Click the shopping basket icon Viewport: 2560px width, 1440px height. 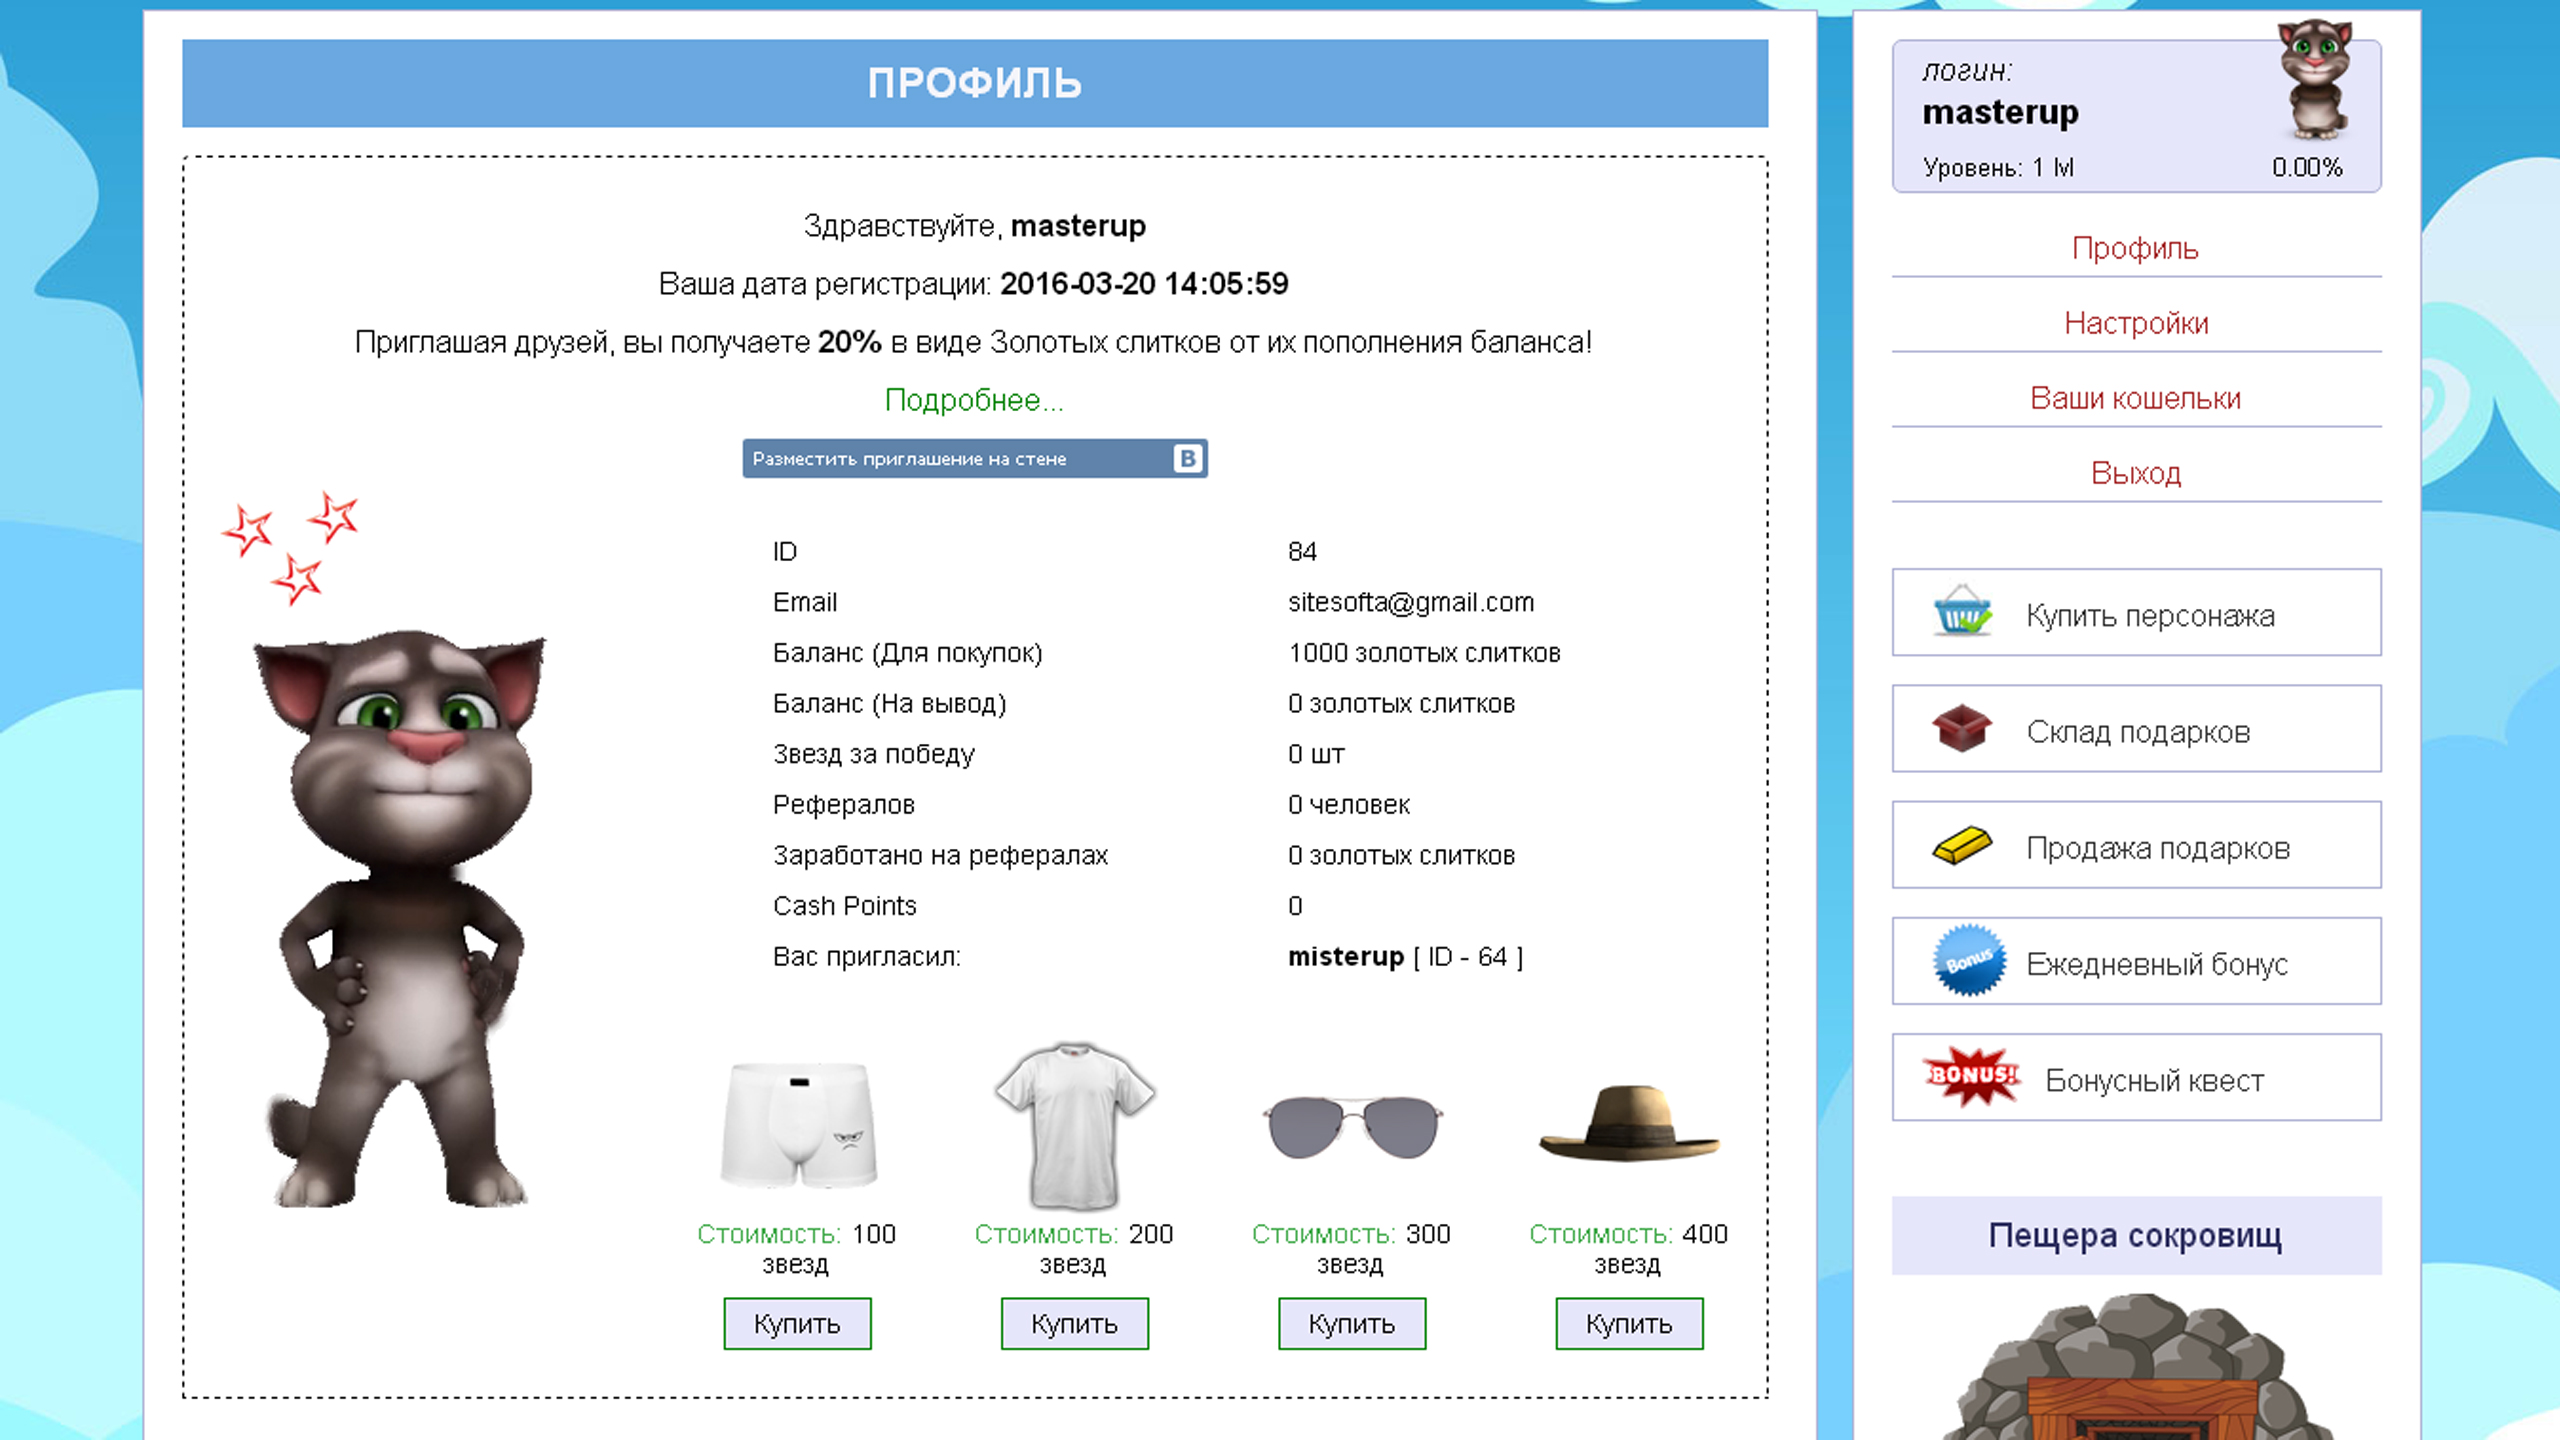pyautogui.click(x=1962, y=611)
